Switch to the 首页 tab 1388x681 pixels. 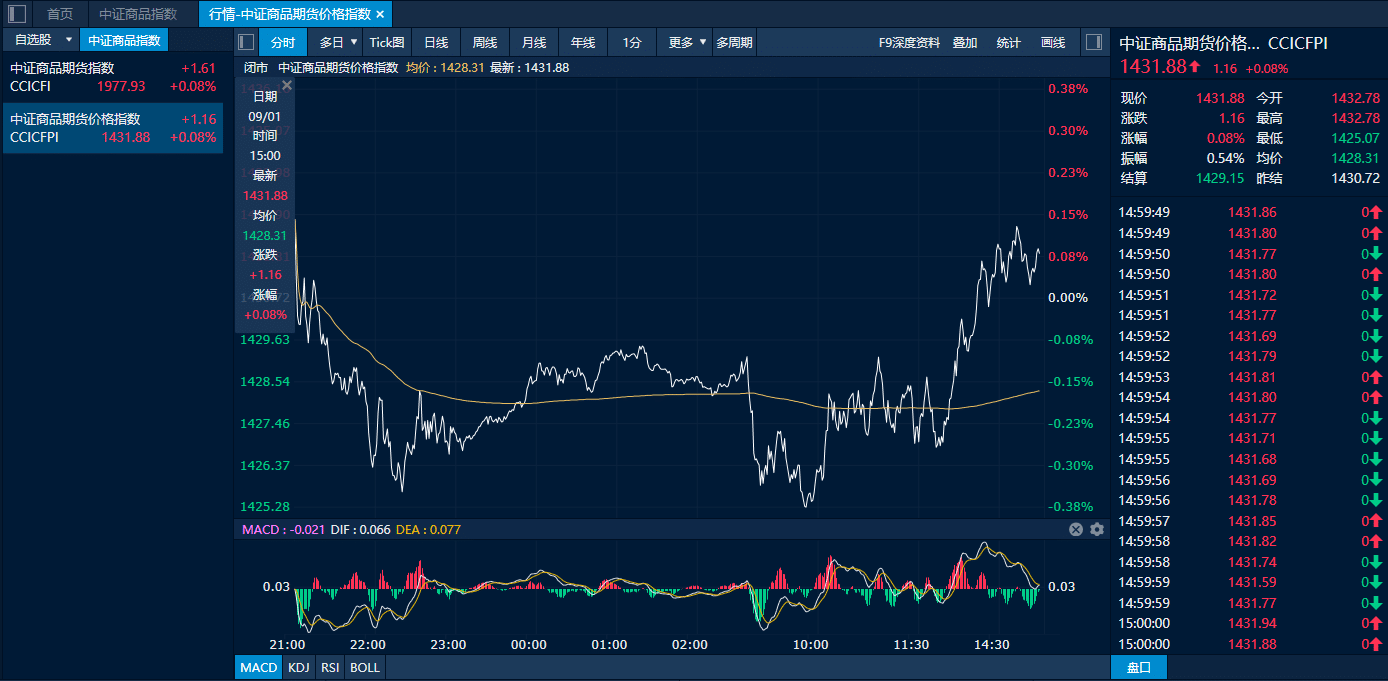[60, 14]
